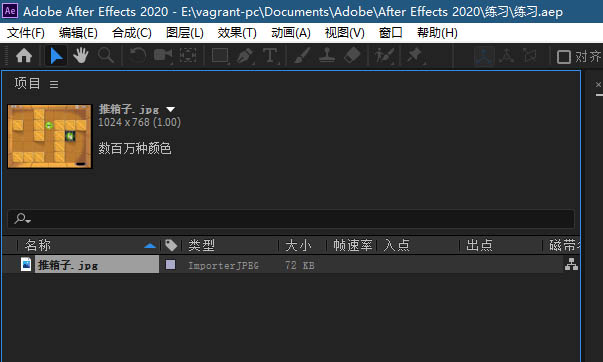This screenshot has width=603, height=362.
Task: Open the 帮助(H) menu
Action: pyautogui.click(x=437, y=33)
